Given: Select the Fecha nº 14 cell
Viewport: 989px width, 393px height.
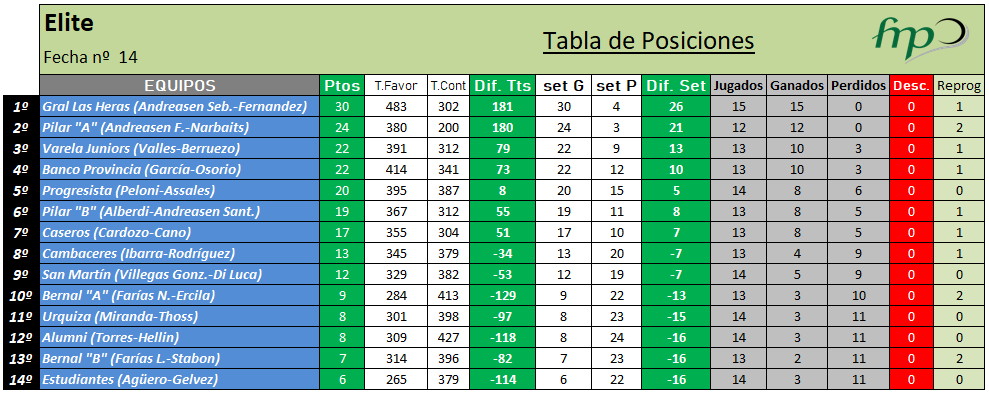Looking at the screenshot, I should click(x=91, y=57).
